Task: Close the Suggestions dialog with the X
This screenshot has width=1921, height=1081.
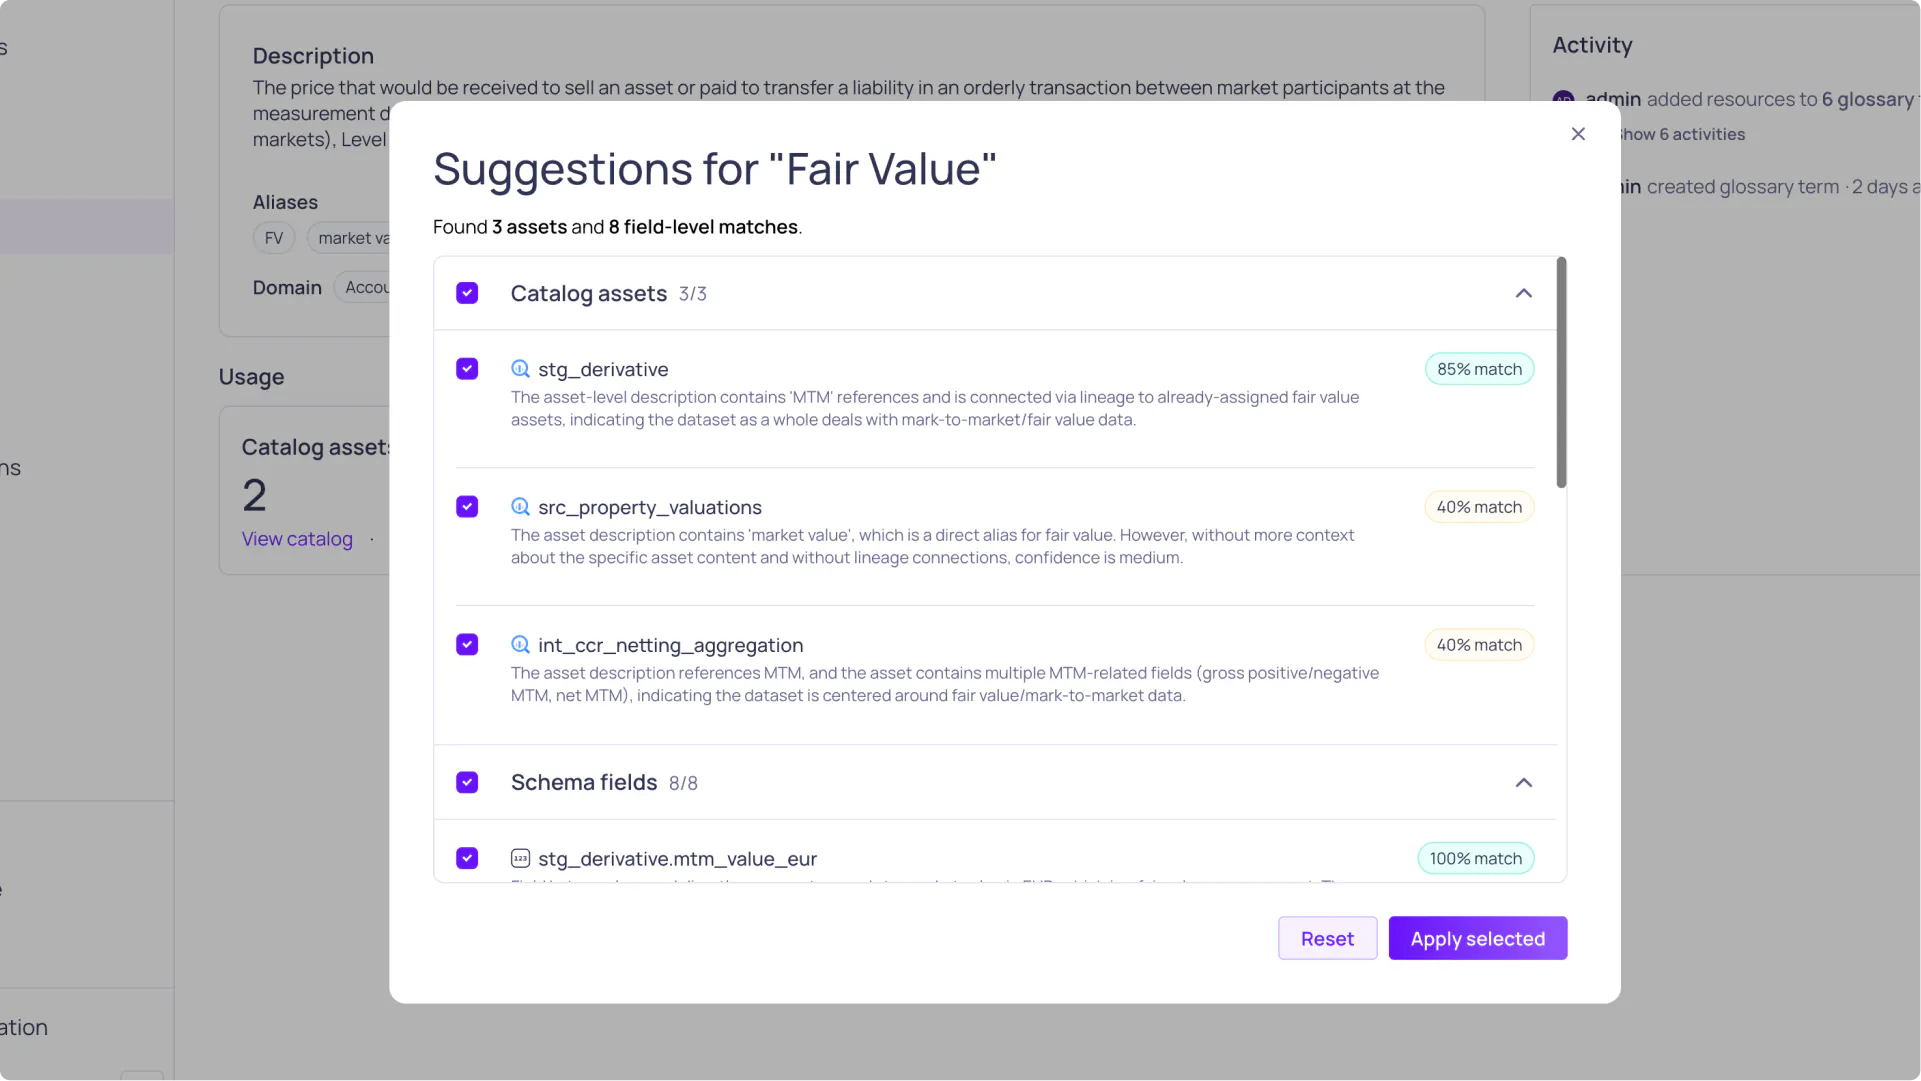Action: coord(1578,134)
